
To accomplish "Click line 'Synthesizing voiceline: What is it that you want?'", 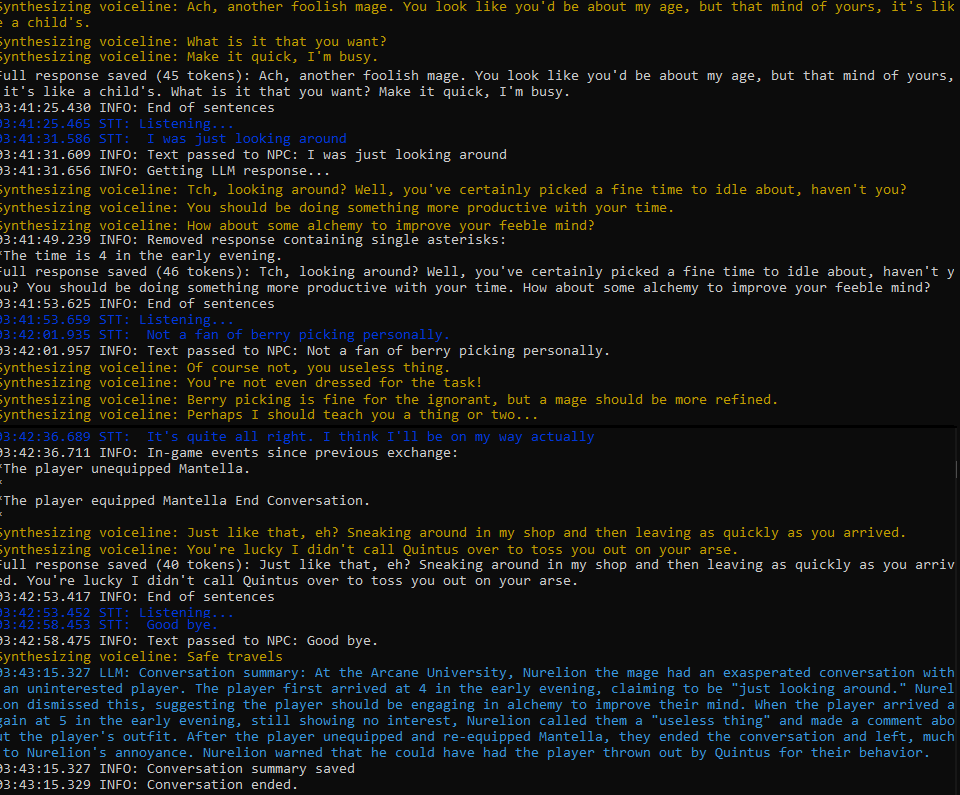I will [x=193, y=42].
